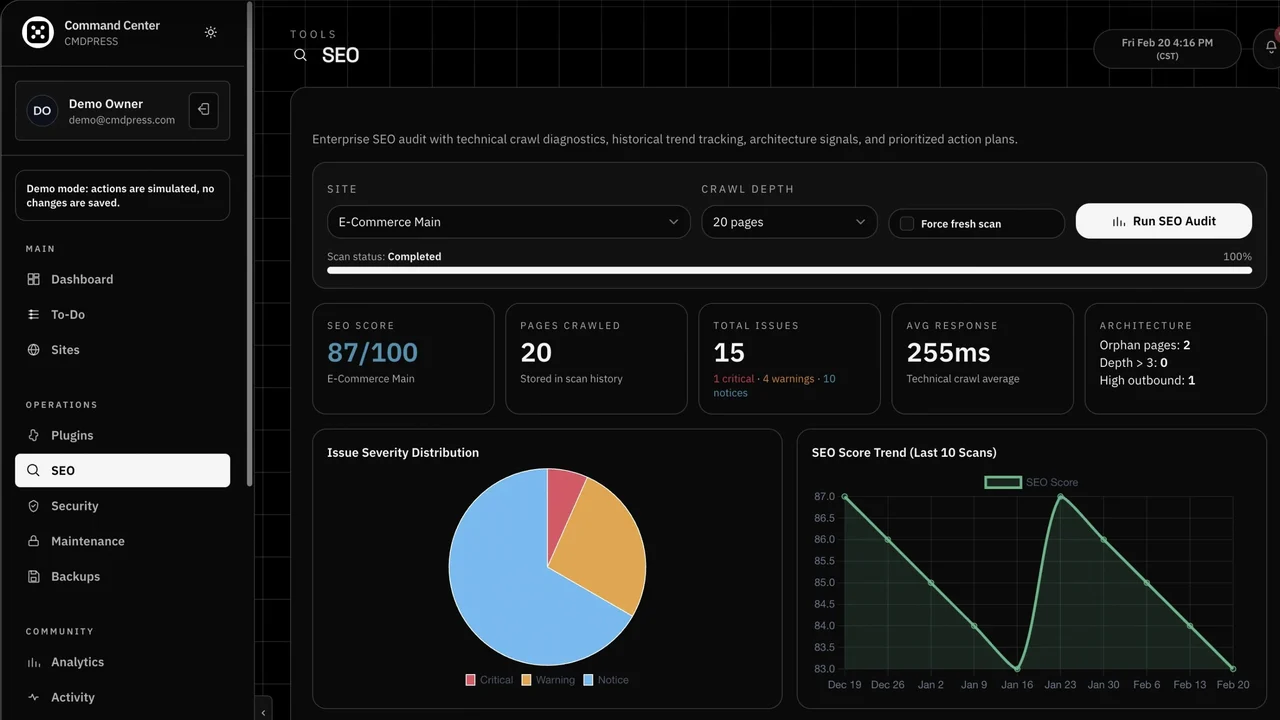The height and width of the screenshot is (720, 1280).
Task: Click the Activity pulse icon
Action: point(33,697)
